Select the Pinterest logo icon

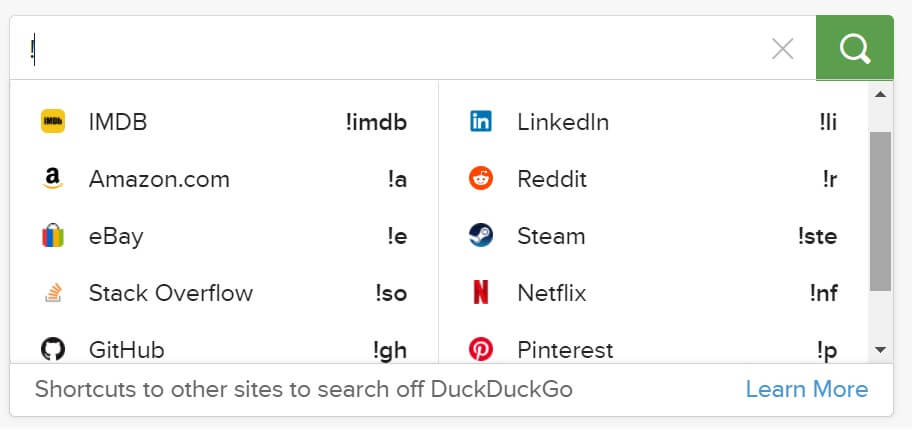coord(481,349)
